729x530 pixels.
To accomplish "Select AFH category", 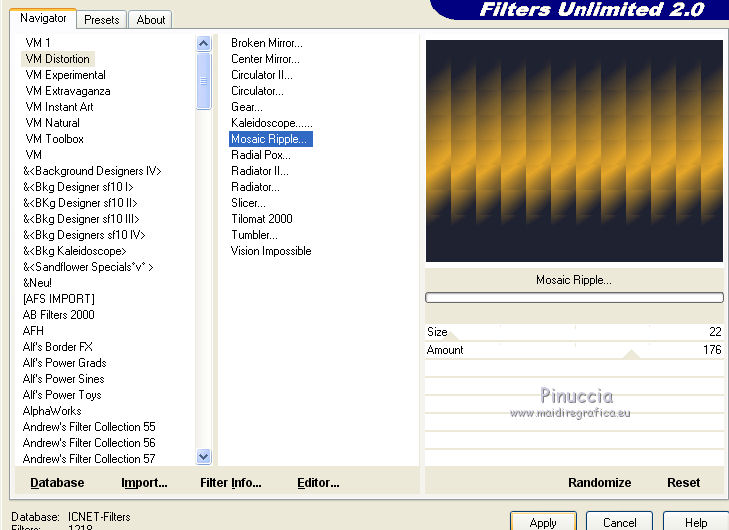I will 33,331.
